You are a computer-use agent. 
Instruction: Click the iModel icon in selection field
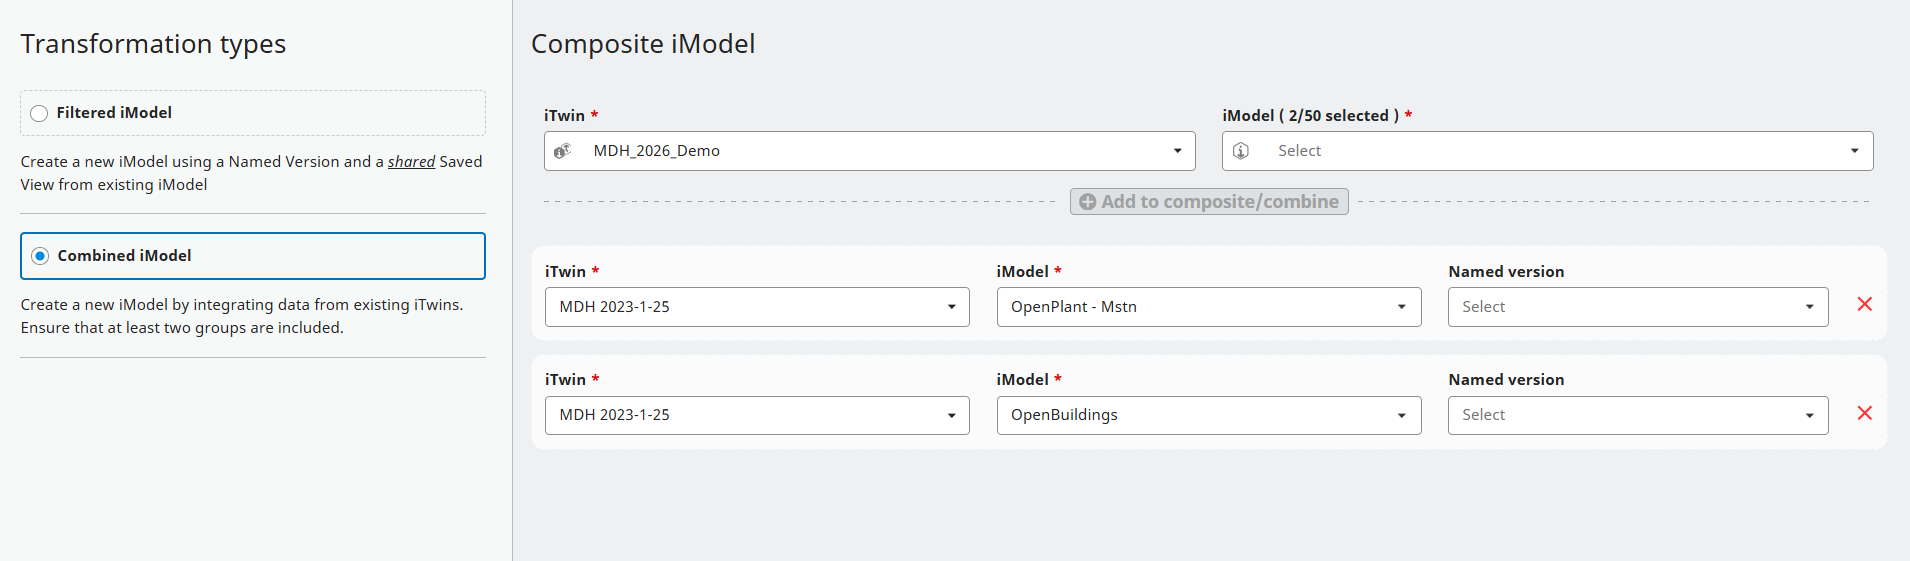tap(1241, 151)
